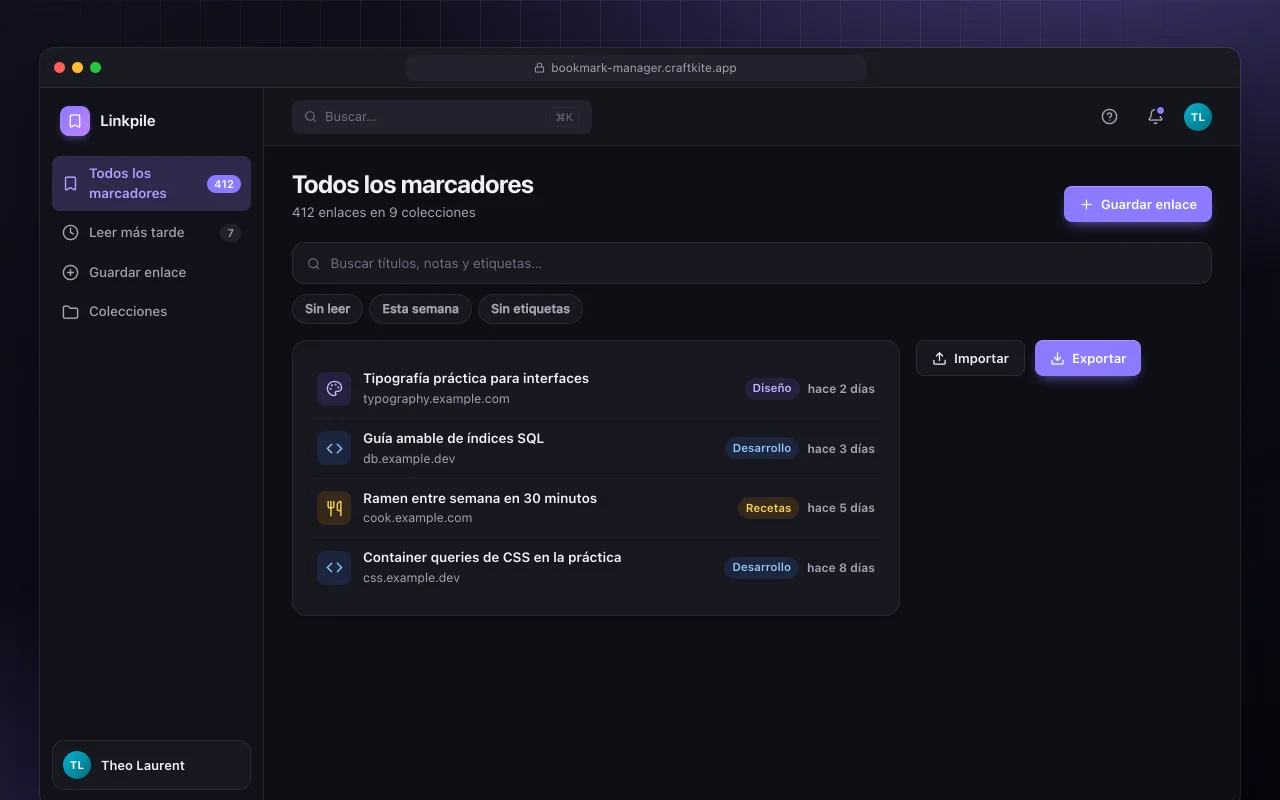Click the 412 badge in sidebar
The width and height of the screenshot is (1280, 800).
[x=224, y=184]
